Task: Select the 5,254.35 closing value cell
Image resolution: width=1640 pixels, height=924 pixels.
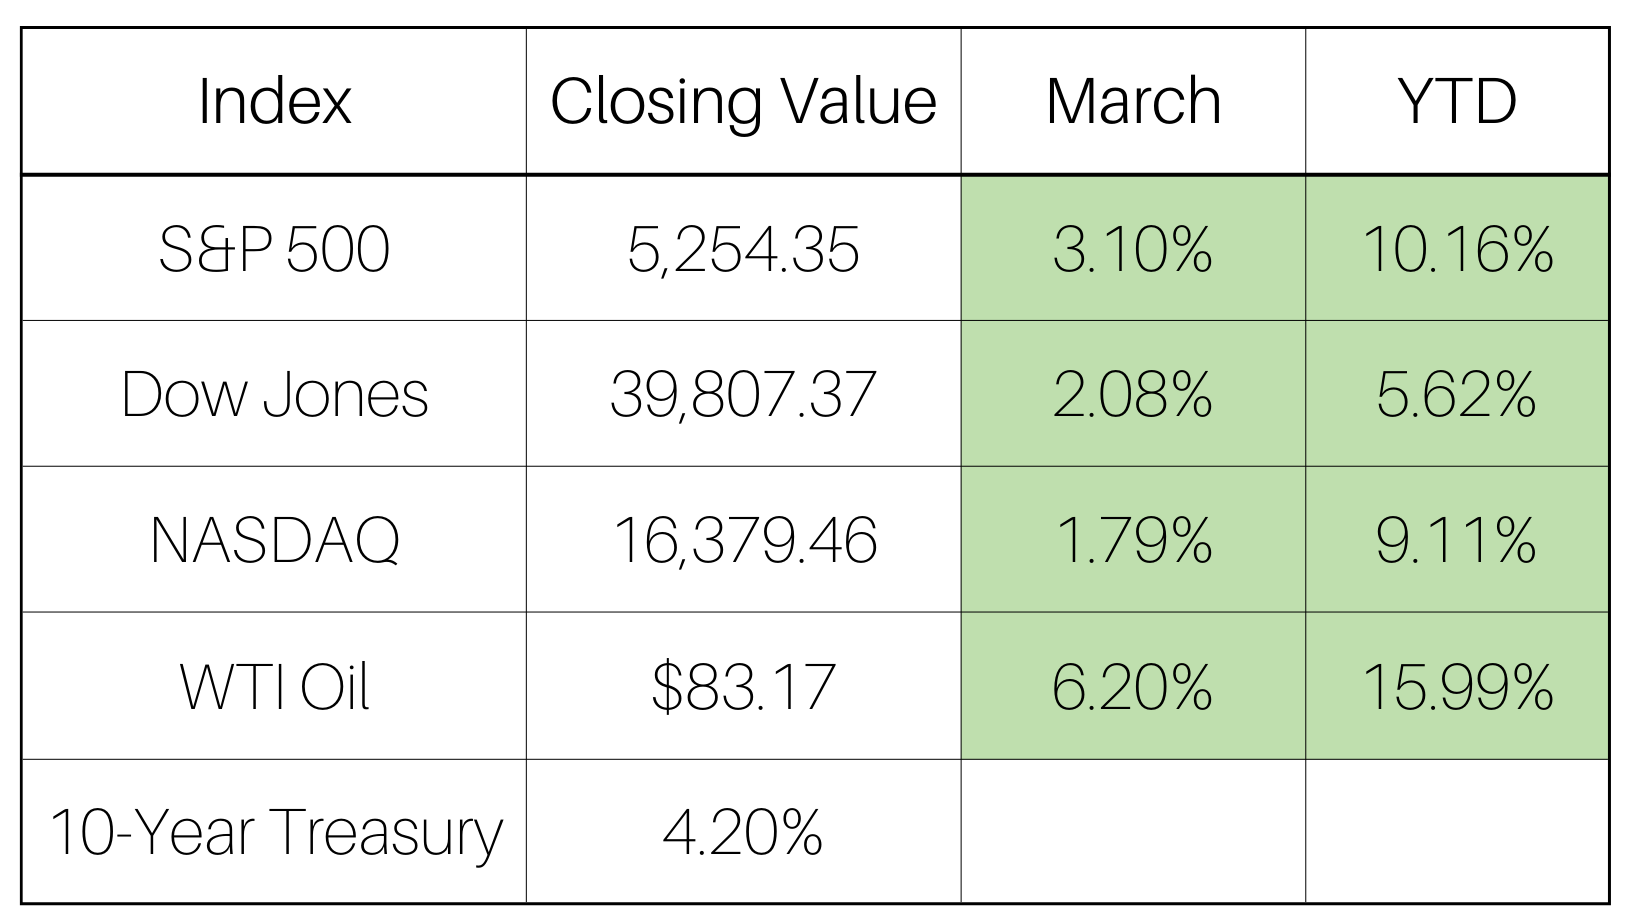Action: click(x=743, y=249)
